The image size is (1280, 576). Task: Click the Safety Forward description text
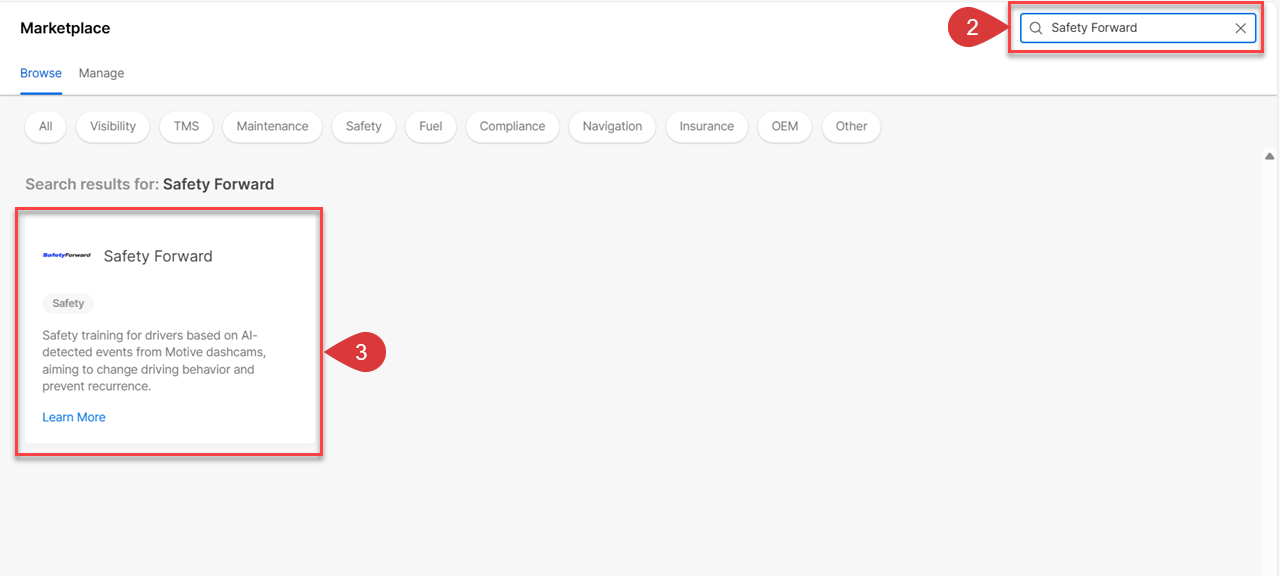155,360
